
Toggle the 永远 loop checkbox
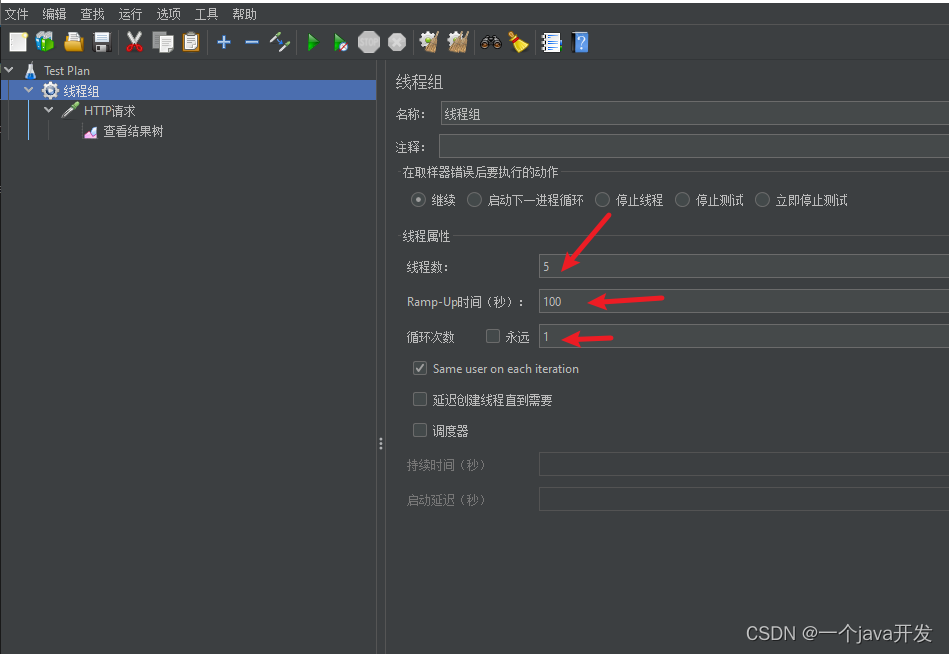click(x=493, y=336)
